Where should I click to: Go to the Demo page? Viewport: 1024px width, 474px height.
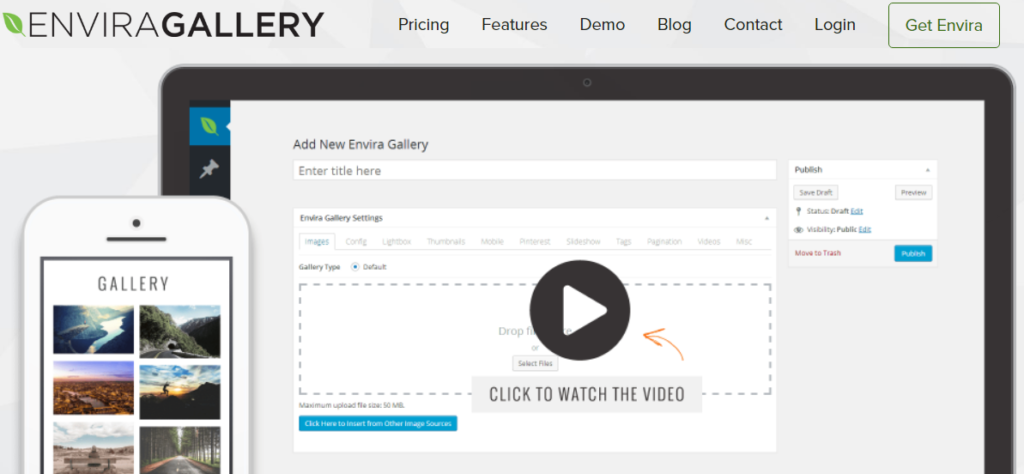point(602,25)
